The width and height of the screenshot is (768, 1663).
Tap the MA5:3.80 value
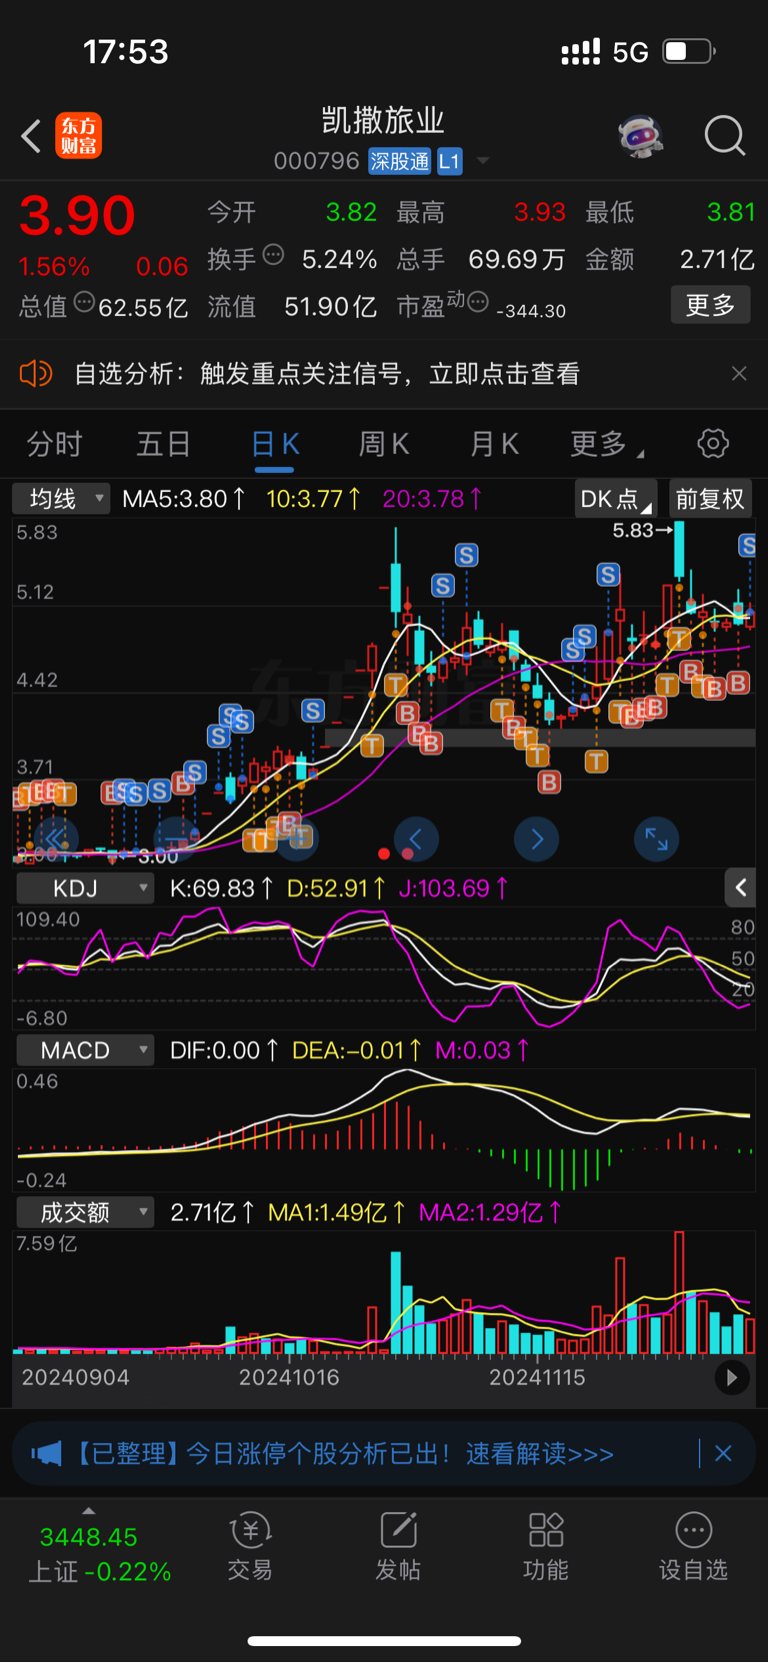(x=184, y=498)
